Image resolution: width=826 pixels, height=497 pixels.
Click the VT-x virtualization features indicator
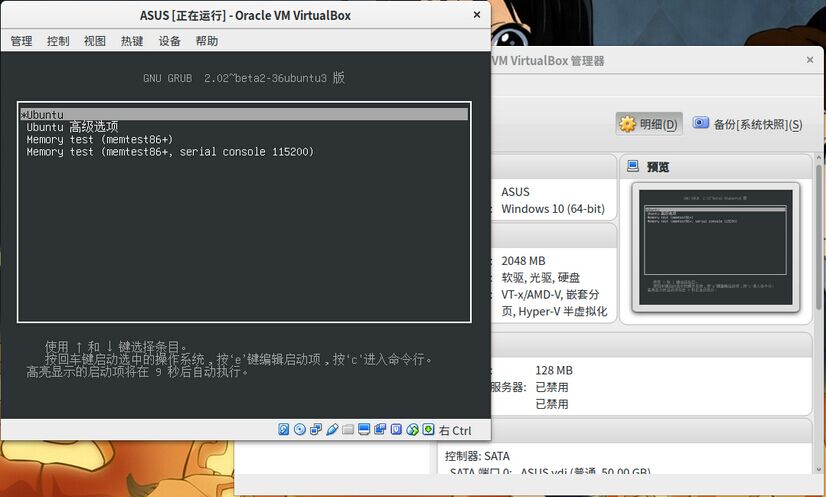396,430
